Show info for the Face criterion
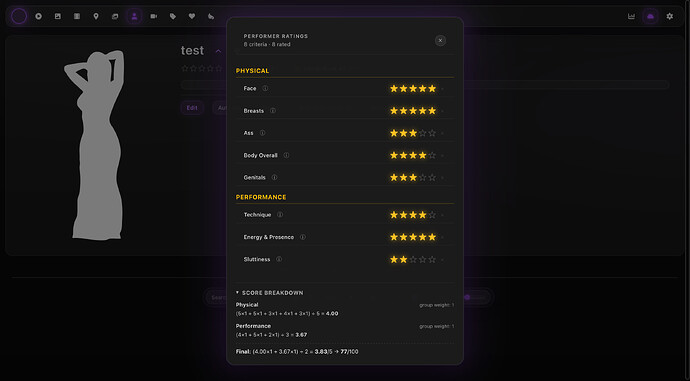The width and height of the screenshot is (690, 381). pyautogui.click(x=265, y=88)
